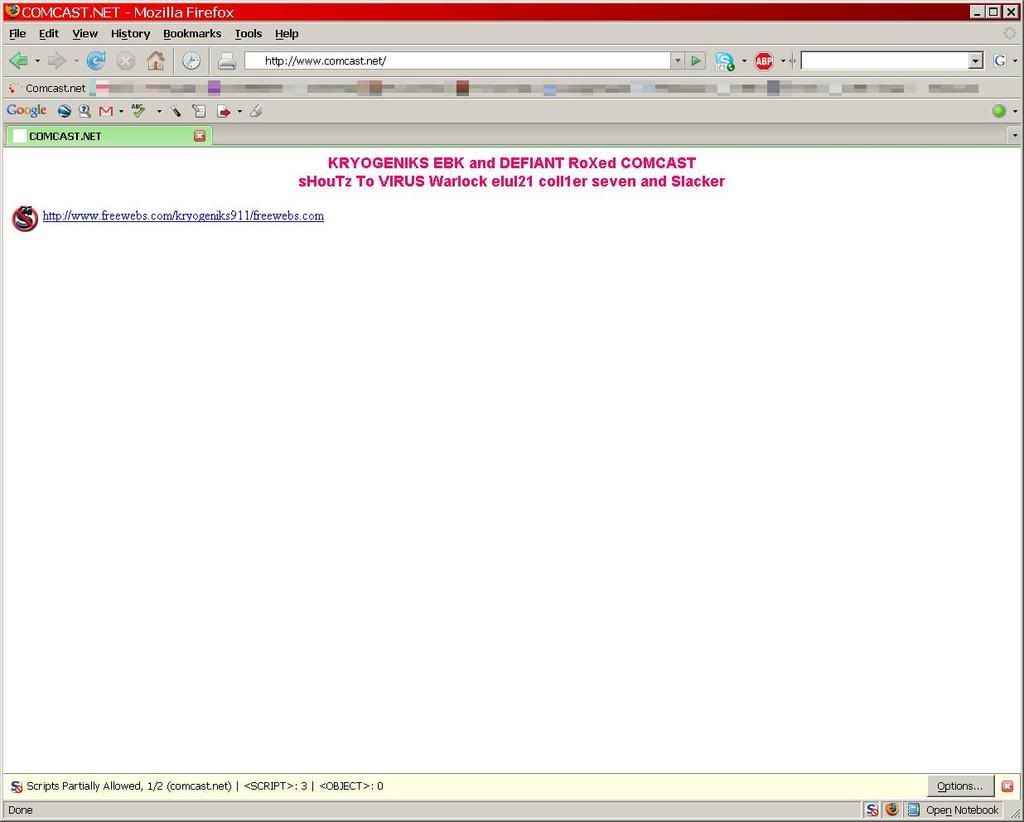Open the Gmail dropdown arrow on the Google Toolbar

[x=121, y=112]
